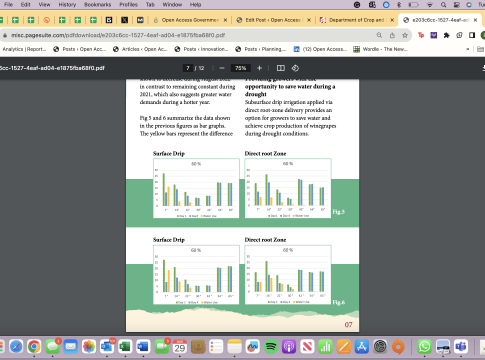Click the PDF page number field
The height and width of the screenshot is (360, 485).
tap(188, 68)
